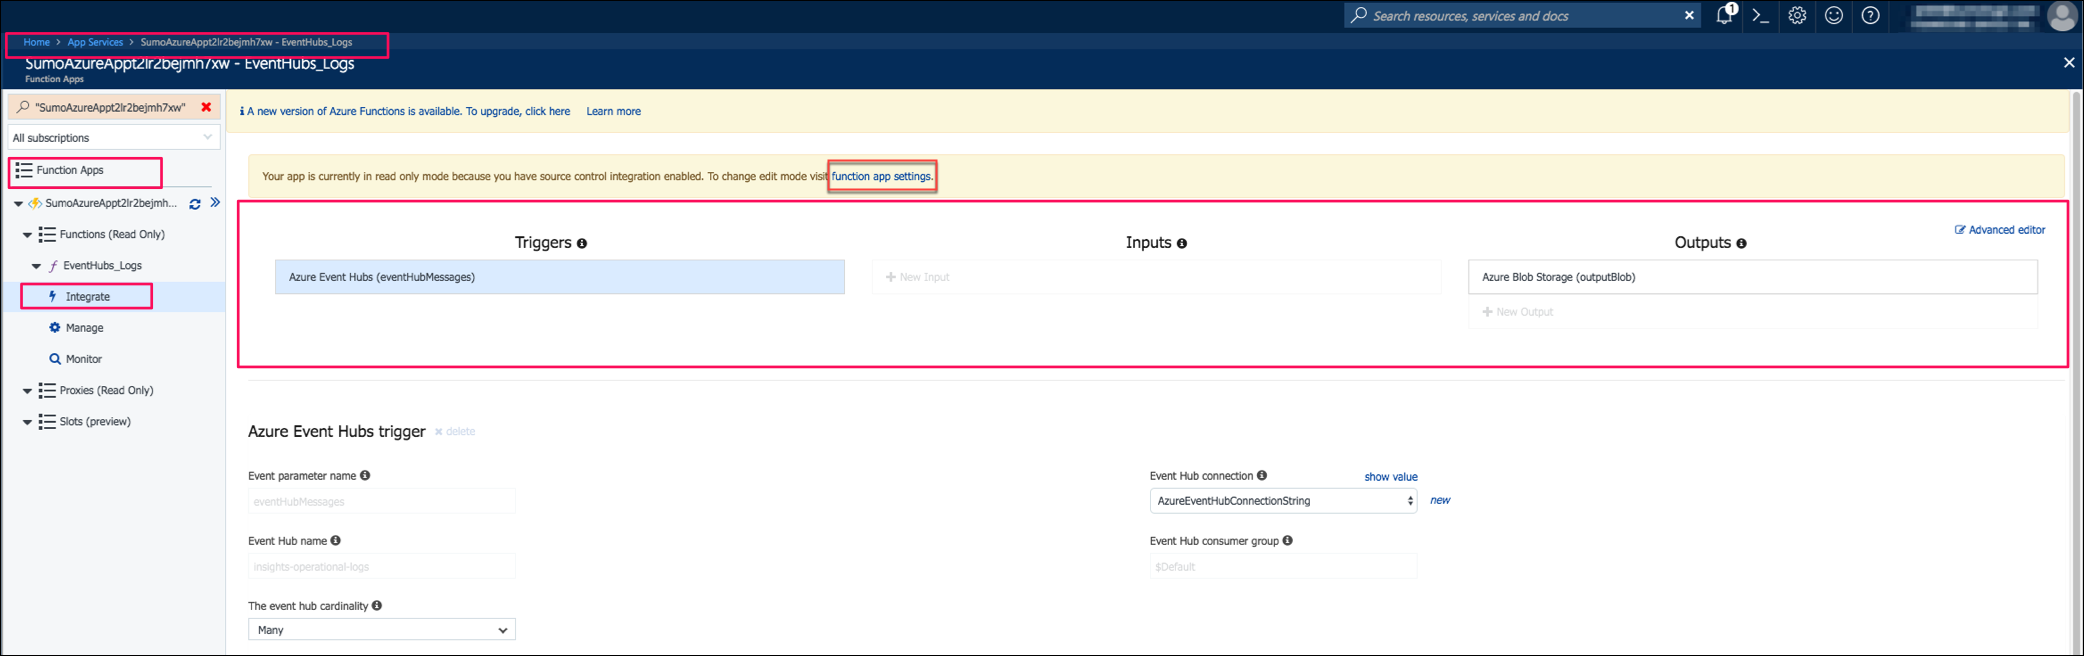Expand the Slots (preview) tree node

27,422
